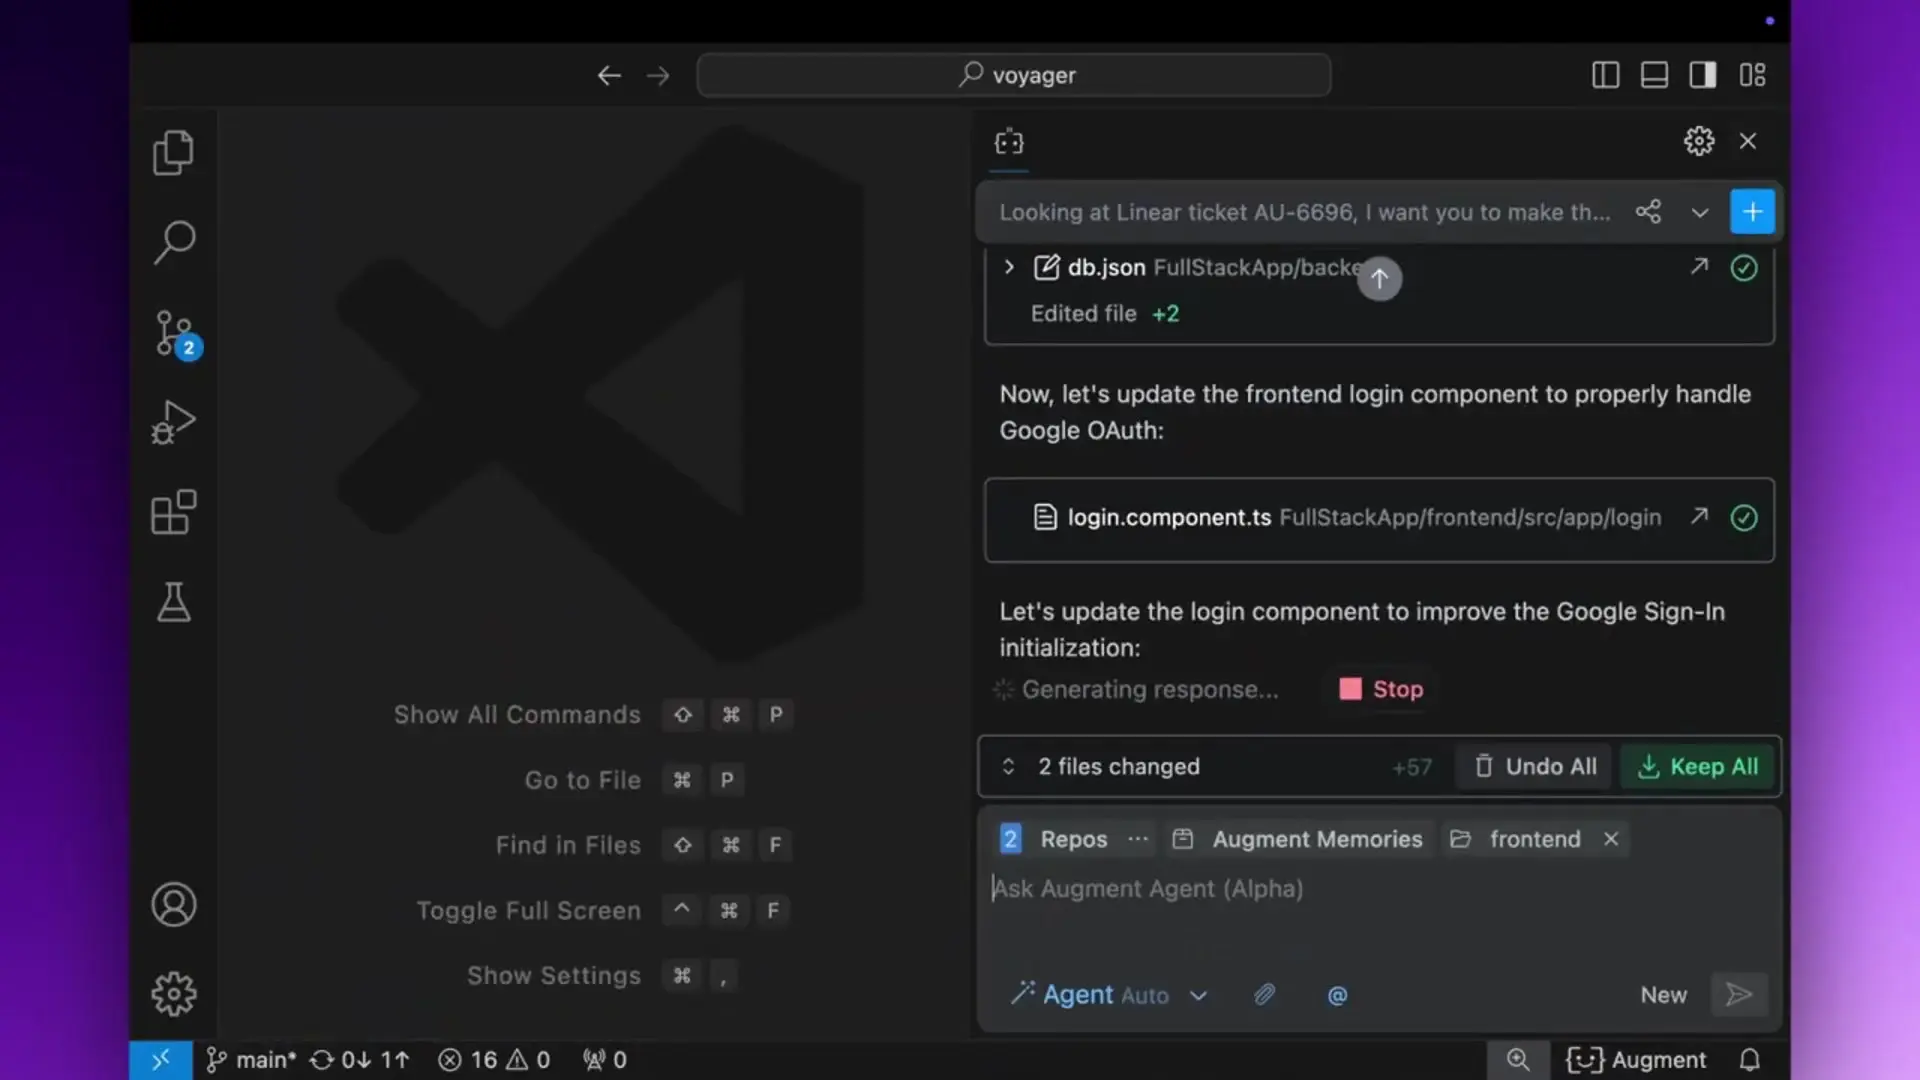The height and width of the screenshot is (1080, 1920).
Task: Stop the generating response
Action: point(1381,689)
